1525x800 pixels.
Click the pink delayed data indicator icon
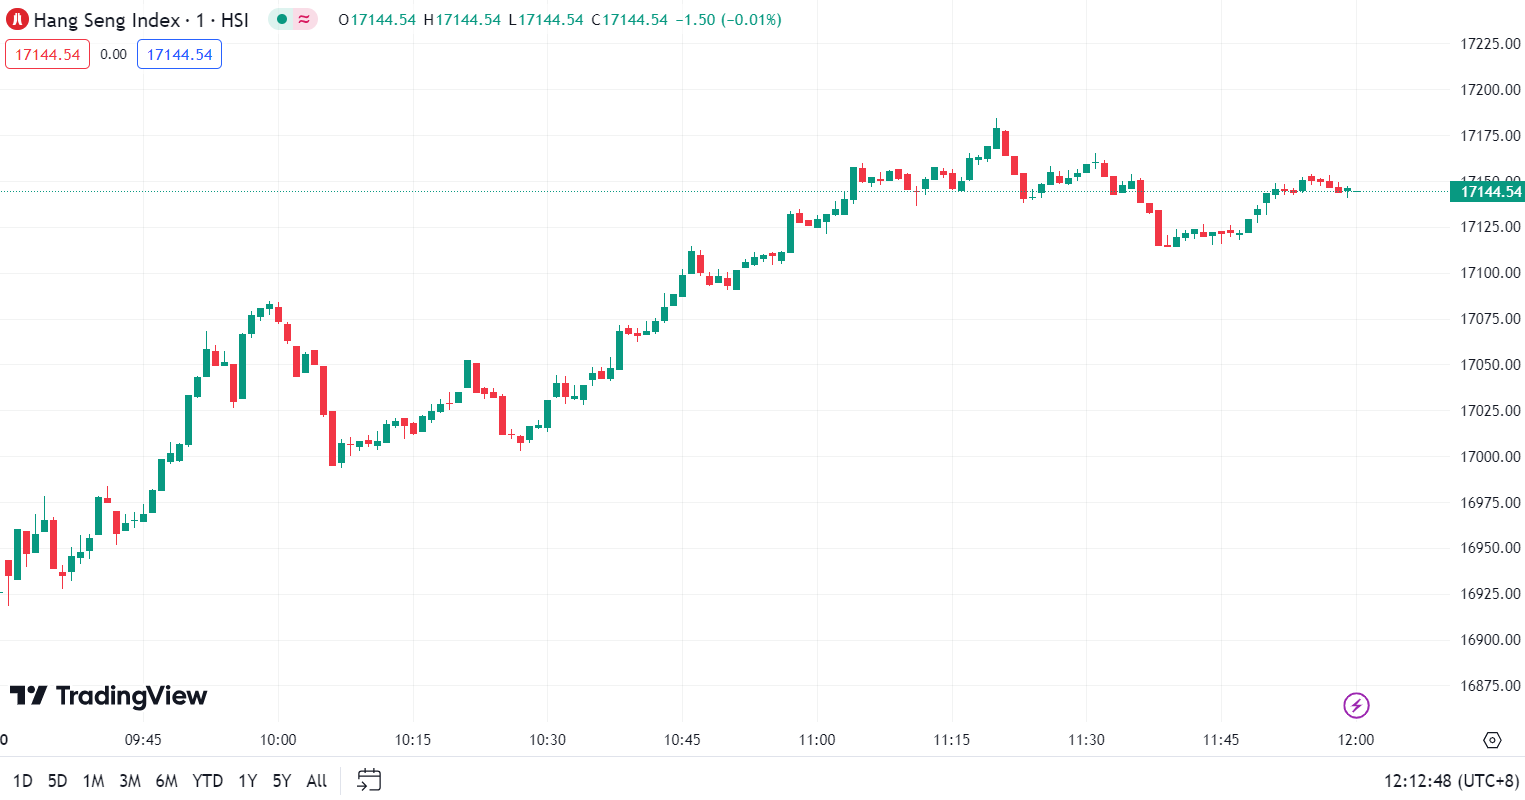coord(304,19)
